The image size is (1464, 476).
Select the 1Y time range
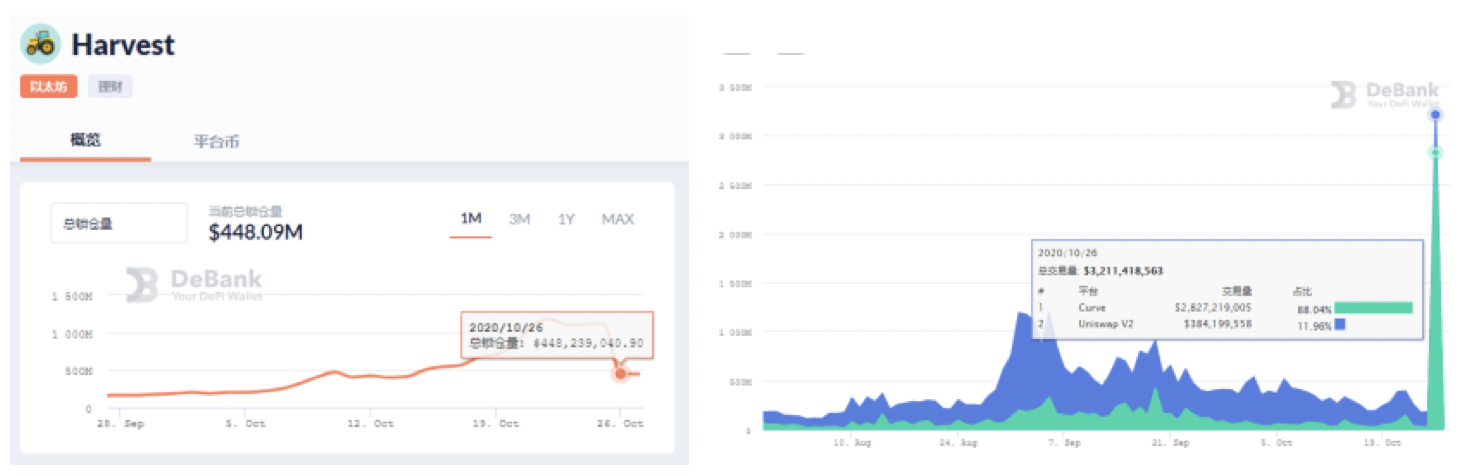[566, 219]
